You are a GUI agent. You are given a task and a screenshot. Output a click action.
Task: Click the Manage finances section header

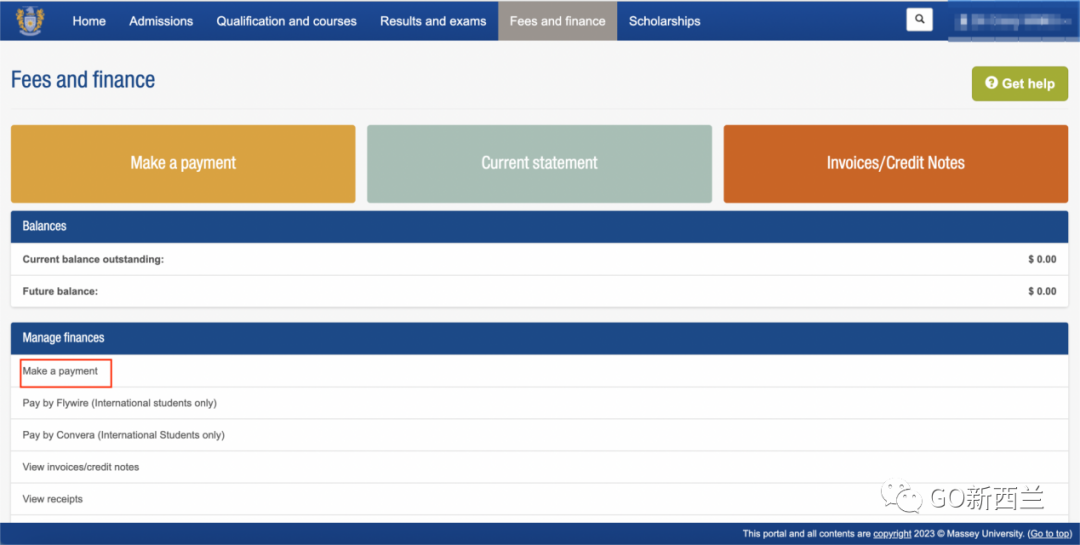tap(539, 338)
